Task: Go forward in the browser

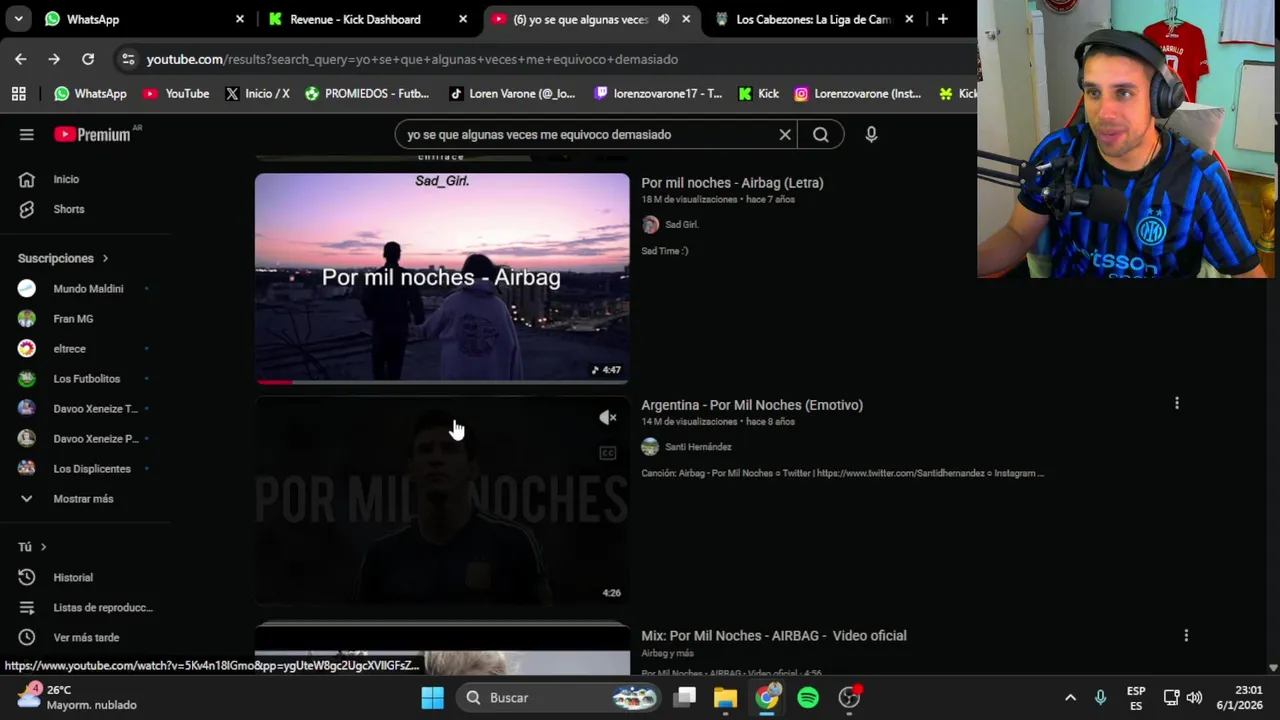Action: tap(54, 59)
